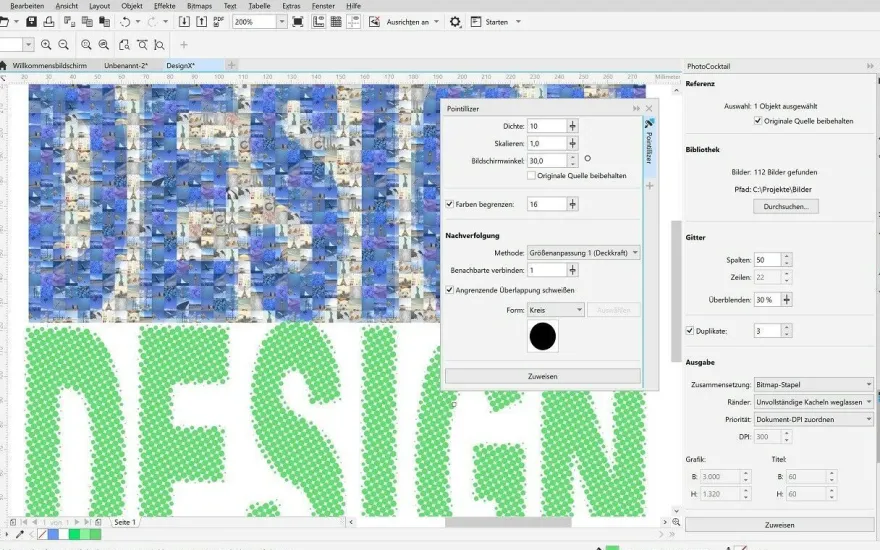The height and width of the screenshot is (550, 880).
Task: Click the Export icon with up arrow
Action: point(201,22)
